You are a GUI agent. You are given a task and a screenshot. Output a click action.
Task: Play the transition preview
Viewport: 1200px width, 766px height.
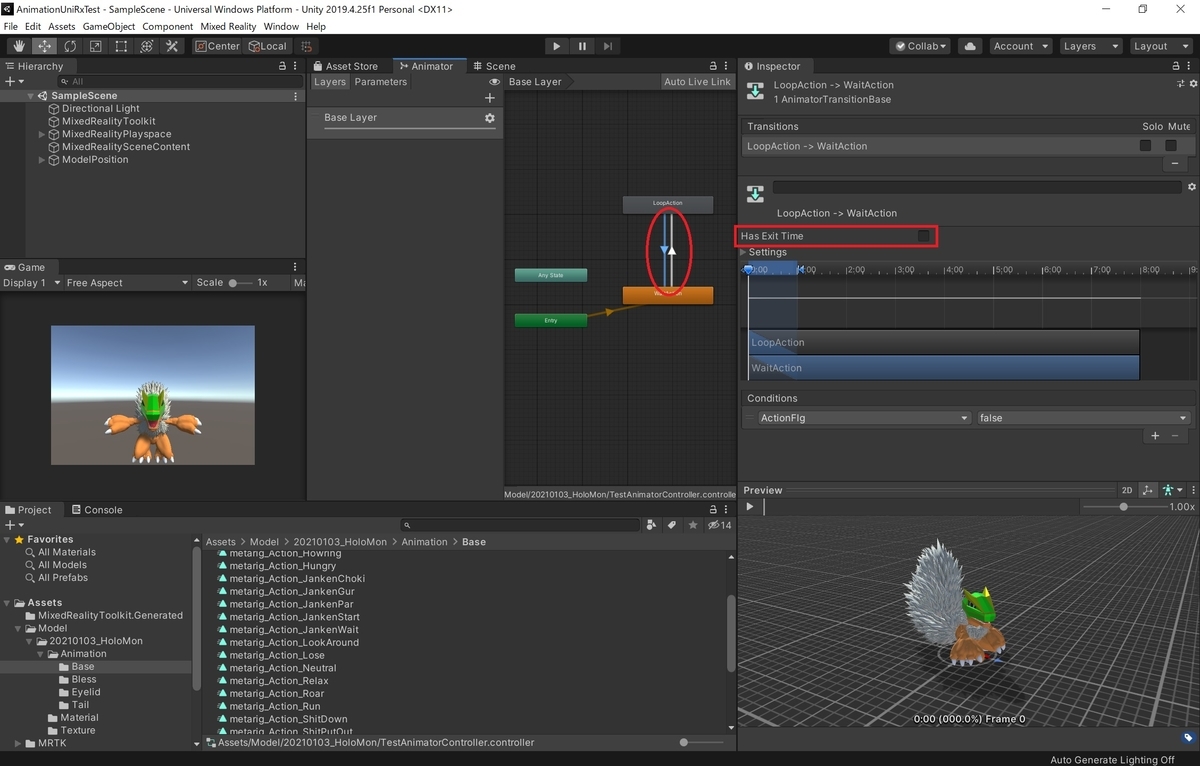point(750,507)
